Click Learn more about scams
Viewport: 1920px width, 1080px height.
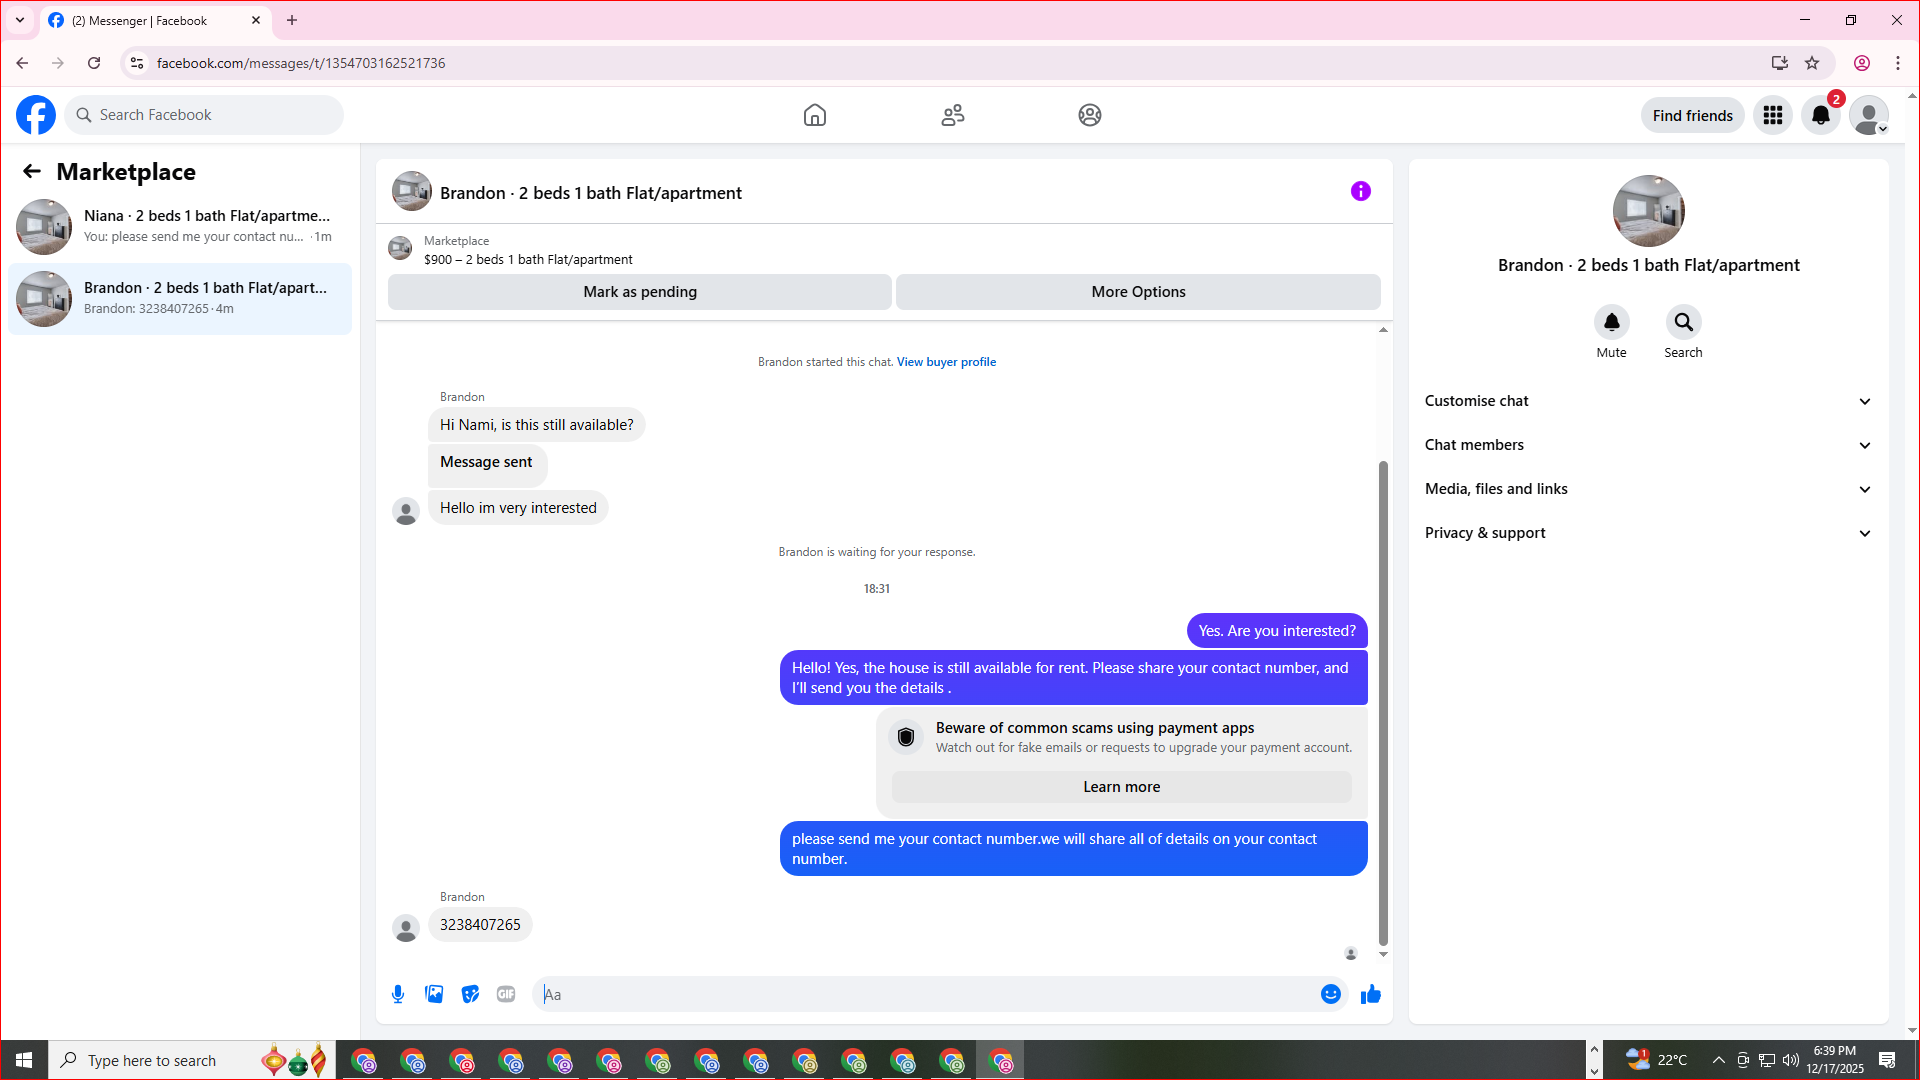[x=1121, y=787]
